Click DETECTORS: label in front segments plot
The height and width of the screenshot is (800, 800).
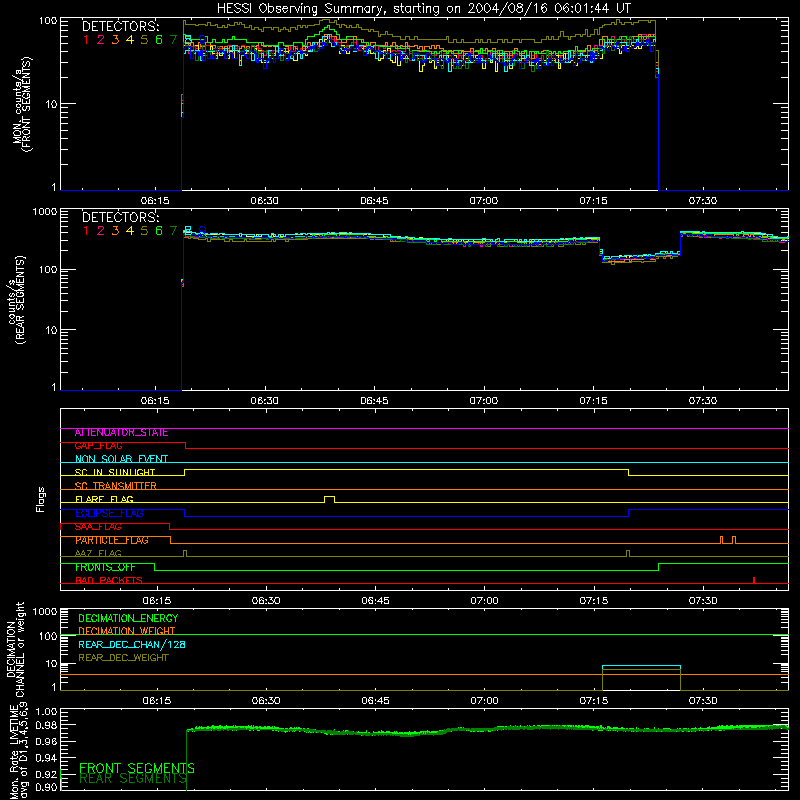[x=120, y=27]
